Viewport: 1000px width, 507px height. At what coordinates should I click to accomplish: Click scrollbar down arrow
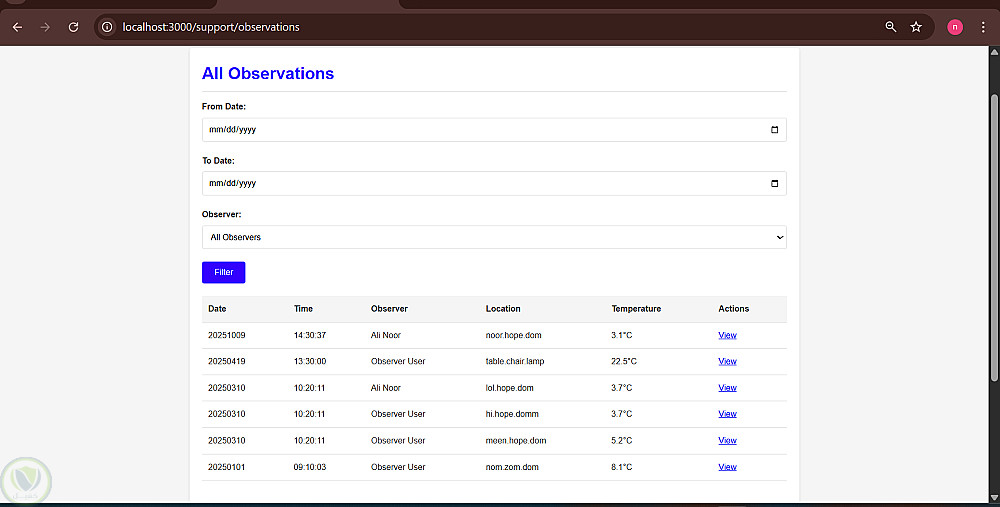pos(994,497)
